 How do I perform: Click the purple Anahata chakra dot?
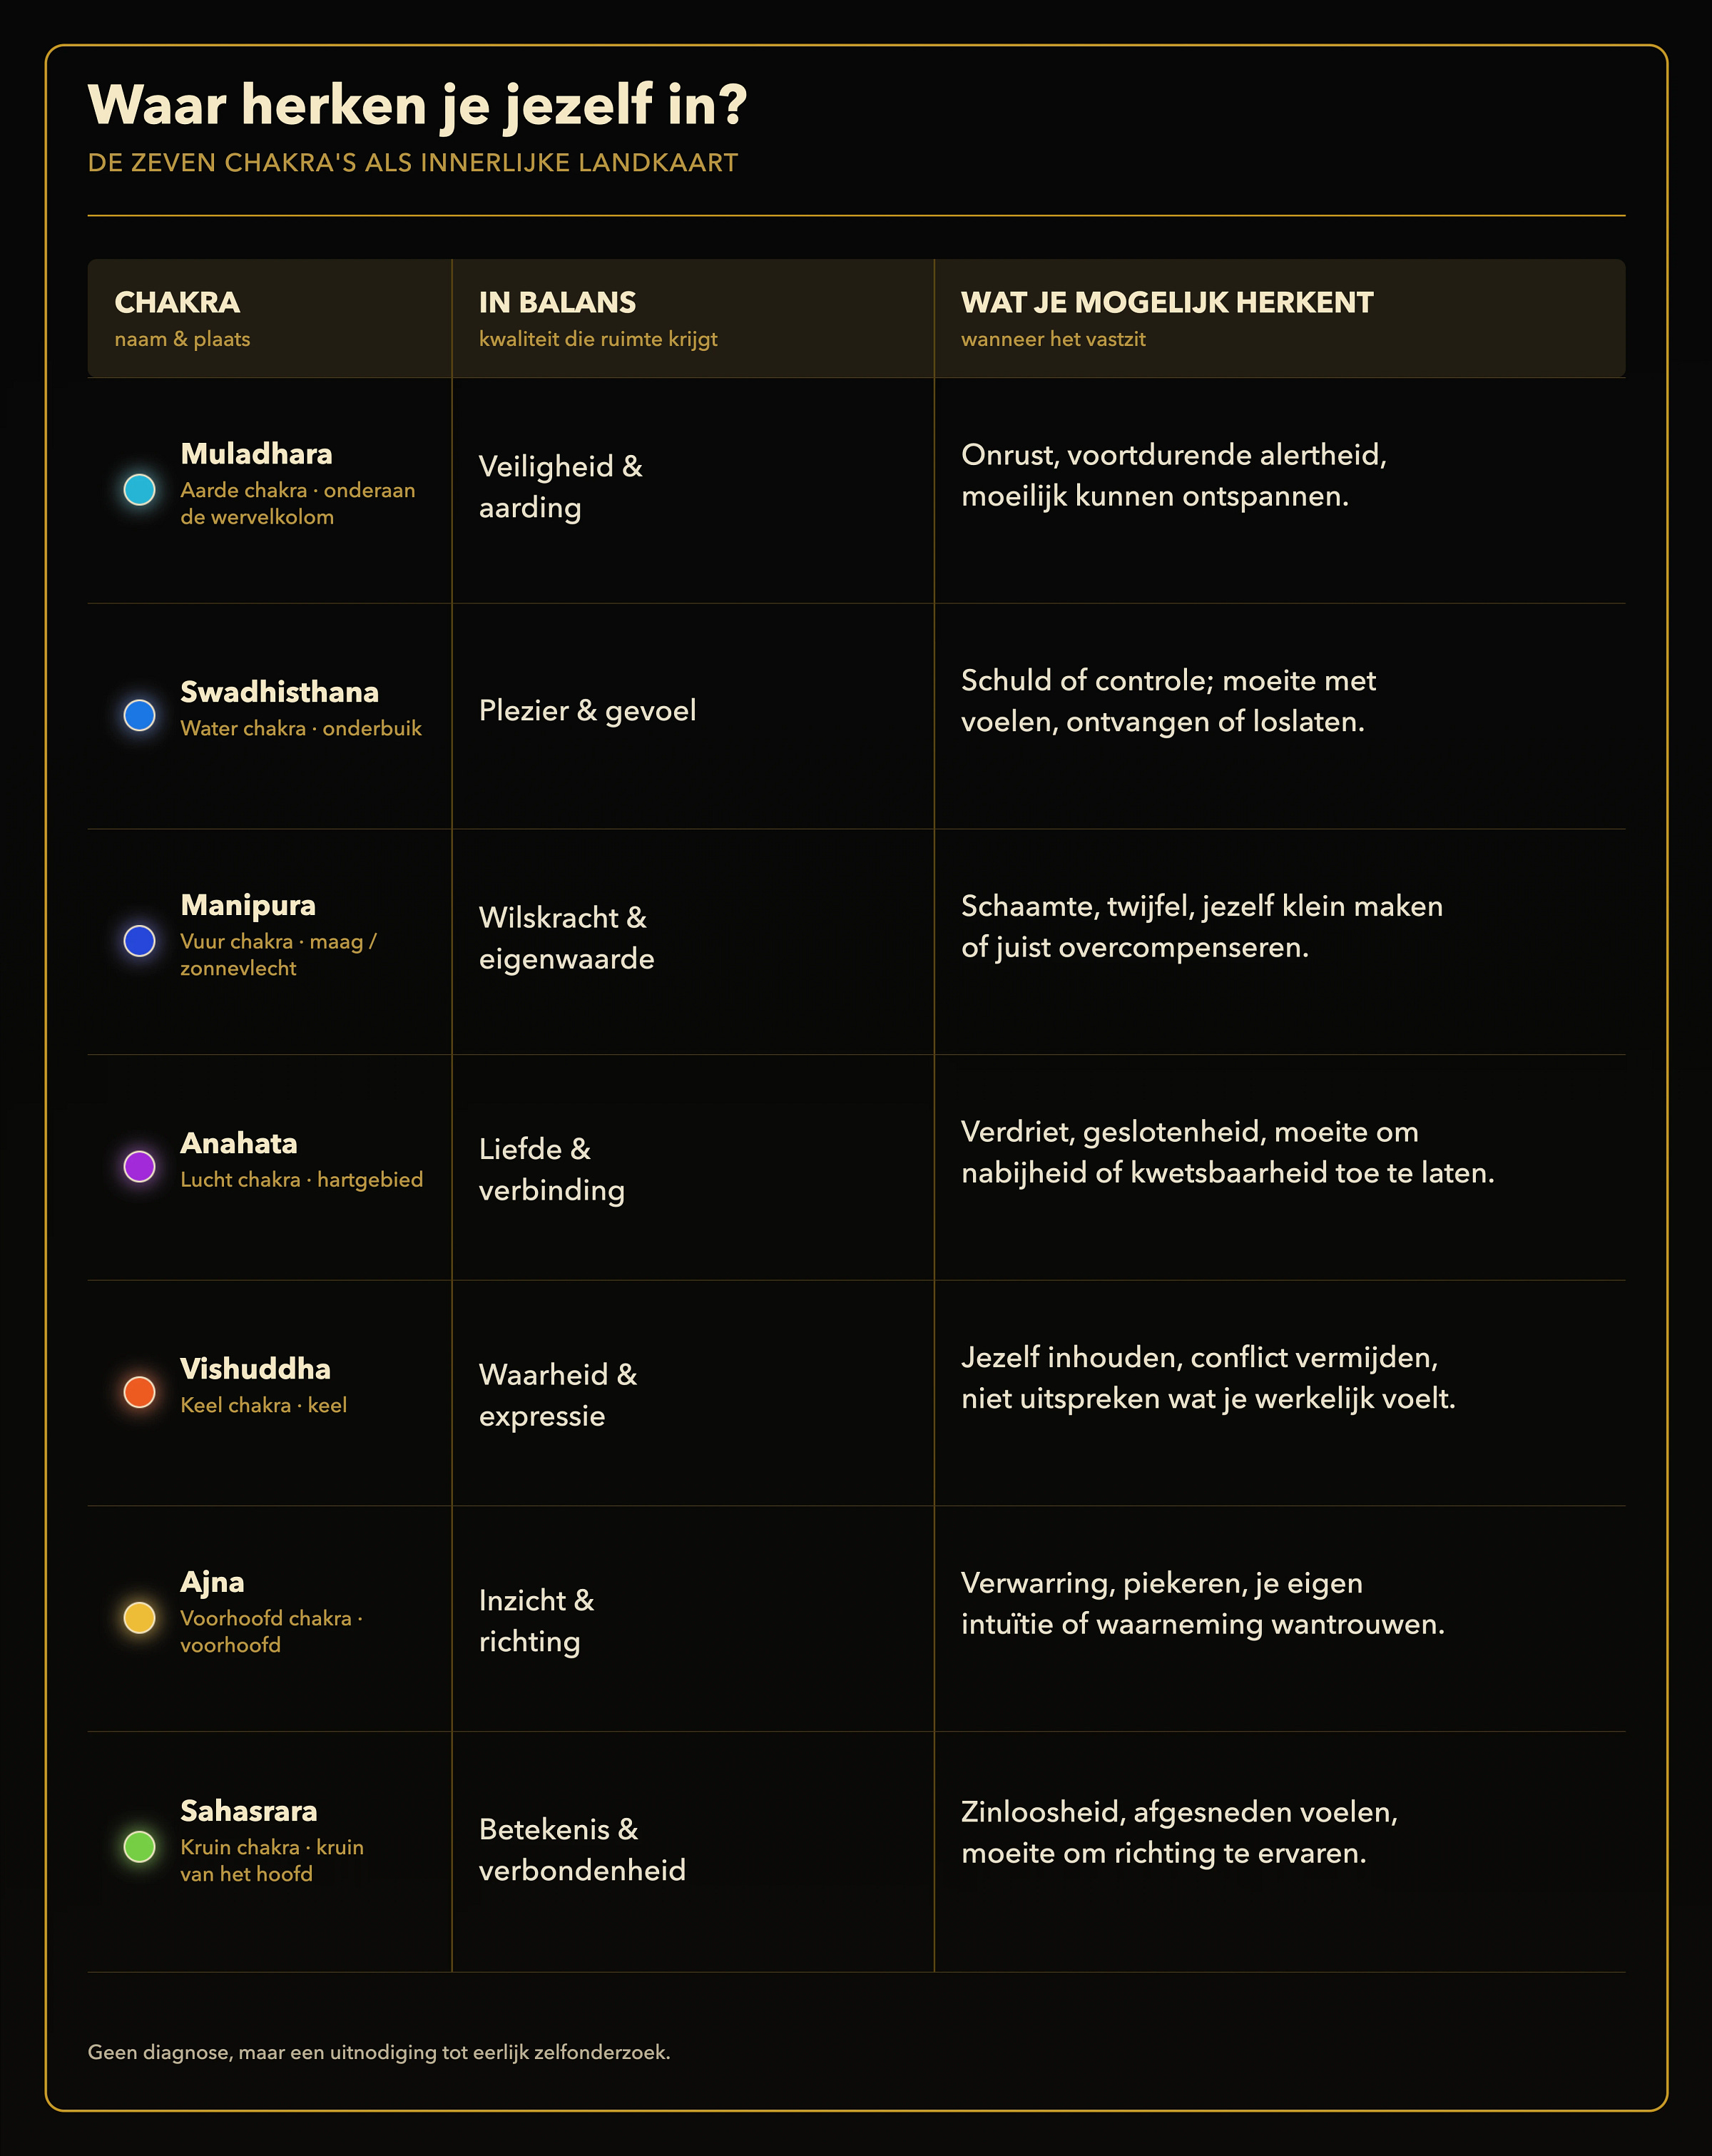(x=139, y=1166)
